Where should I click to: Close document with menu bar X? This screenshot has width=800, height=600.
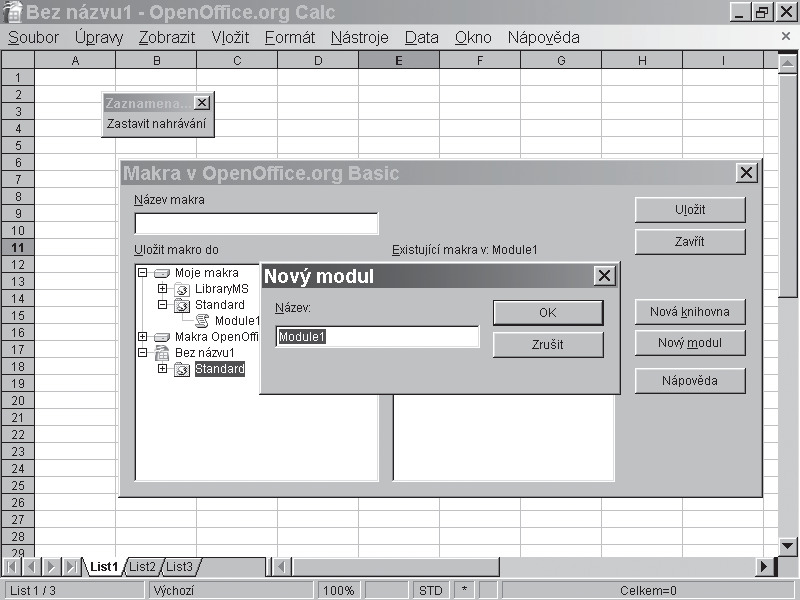[x=786, y=36]
